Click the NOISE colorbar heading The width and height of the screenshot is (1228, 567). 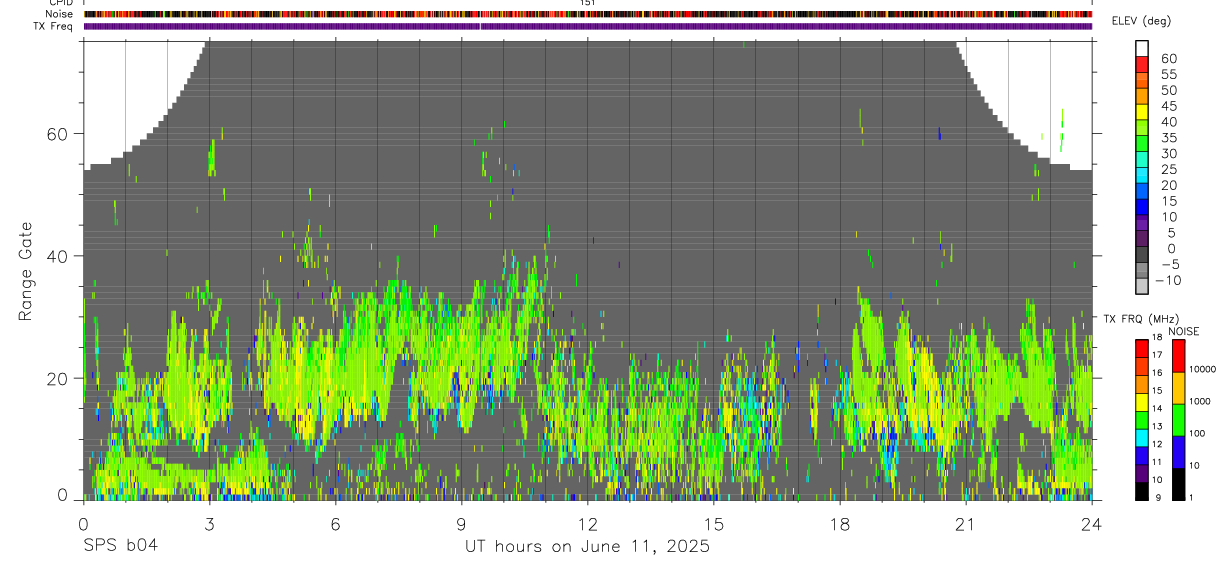1183,331
